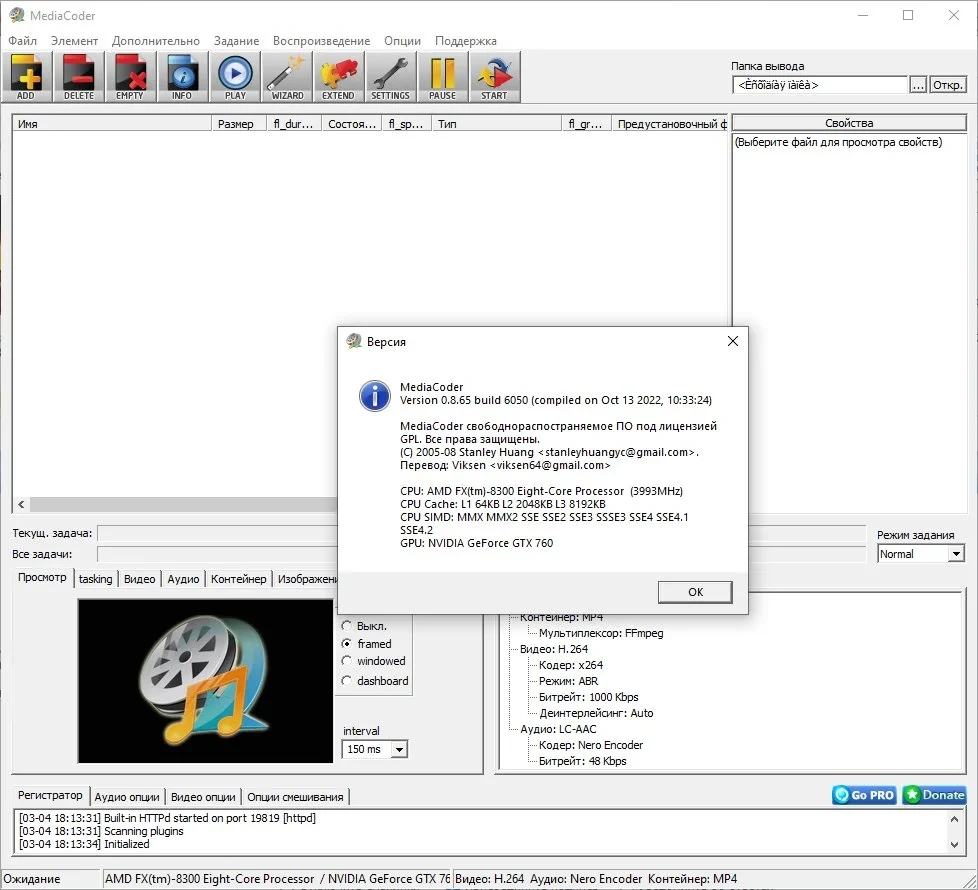Switch to the Аудио опции tab
The image size is (978, 890).
[127, 797]
